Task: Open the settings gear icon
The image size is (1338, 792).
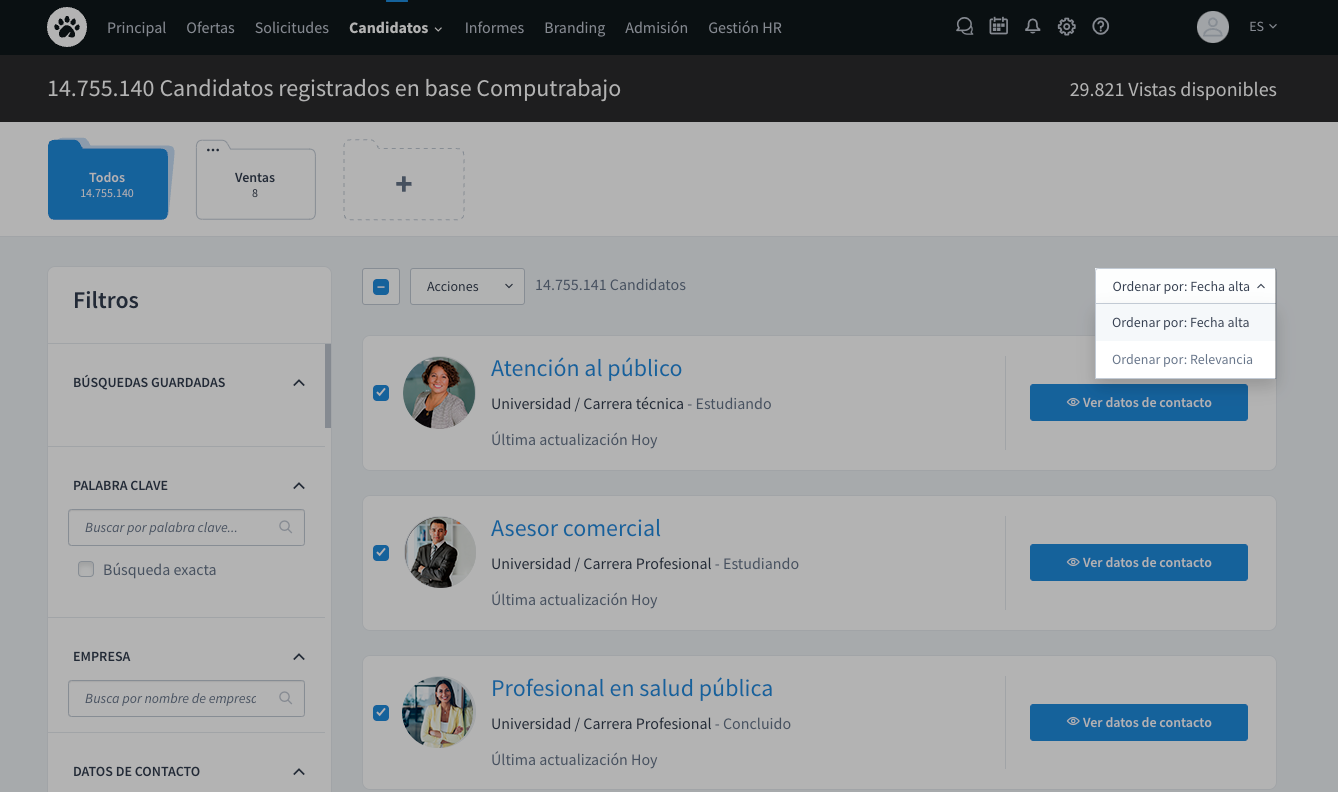Action: [1067, 27]
